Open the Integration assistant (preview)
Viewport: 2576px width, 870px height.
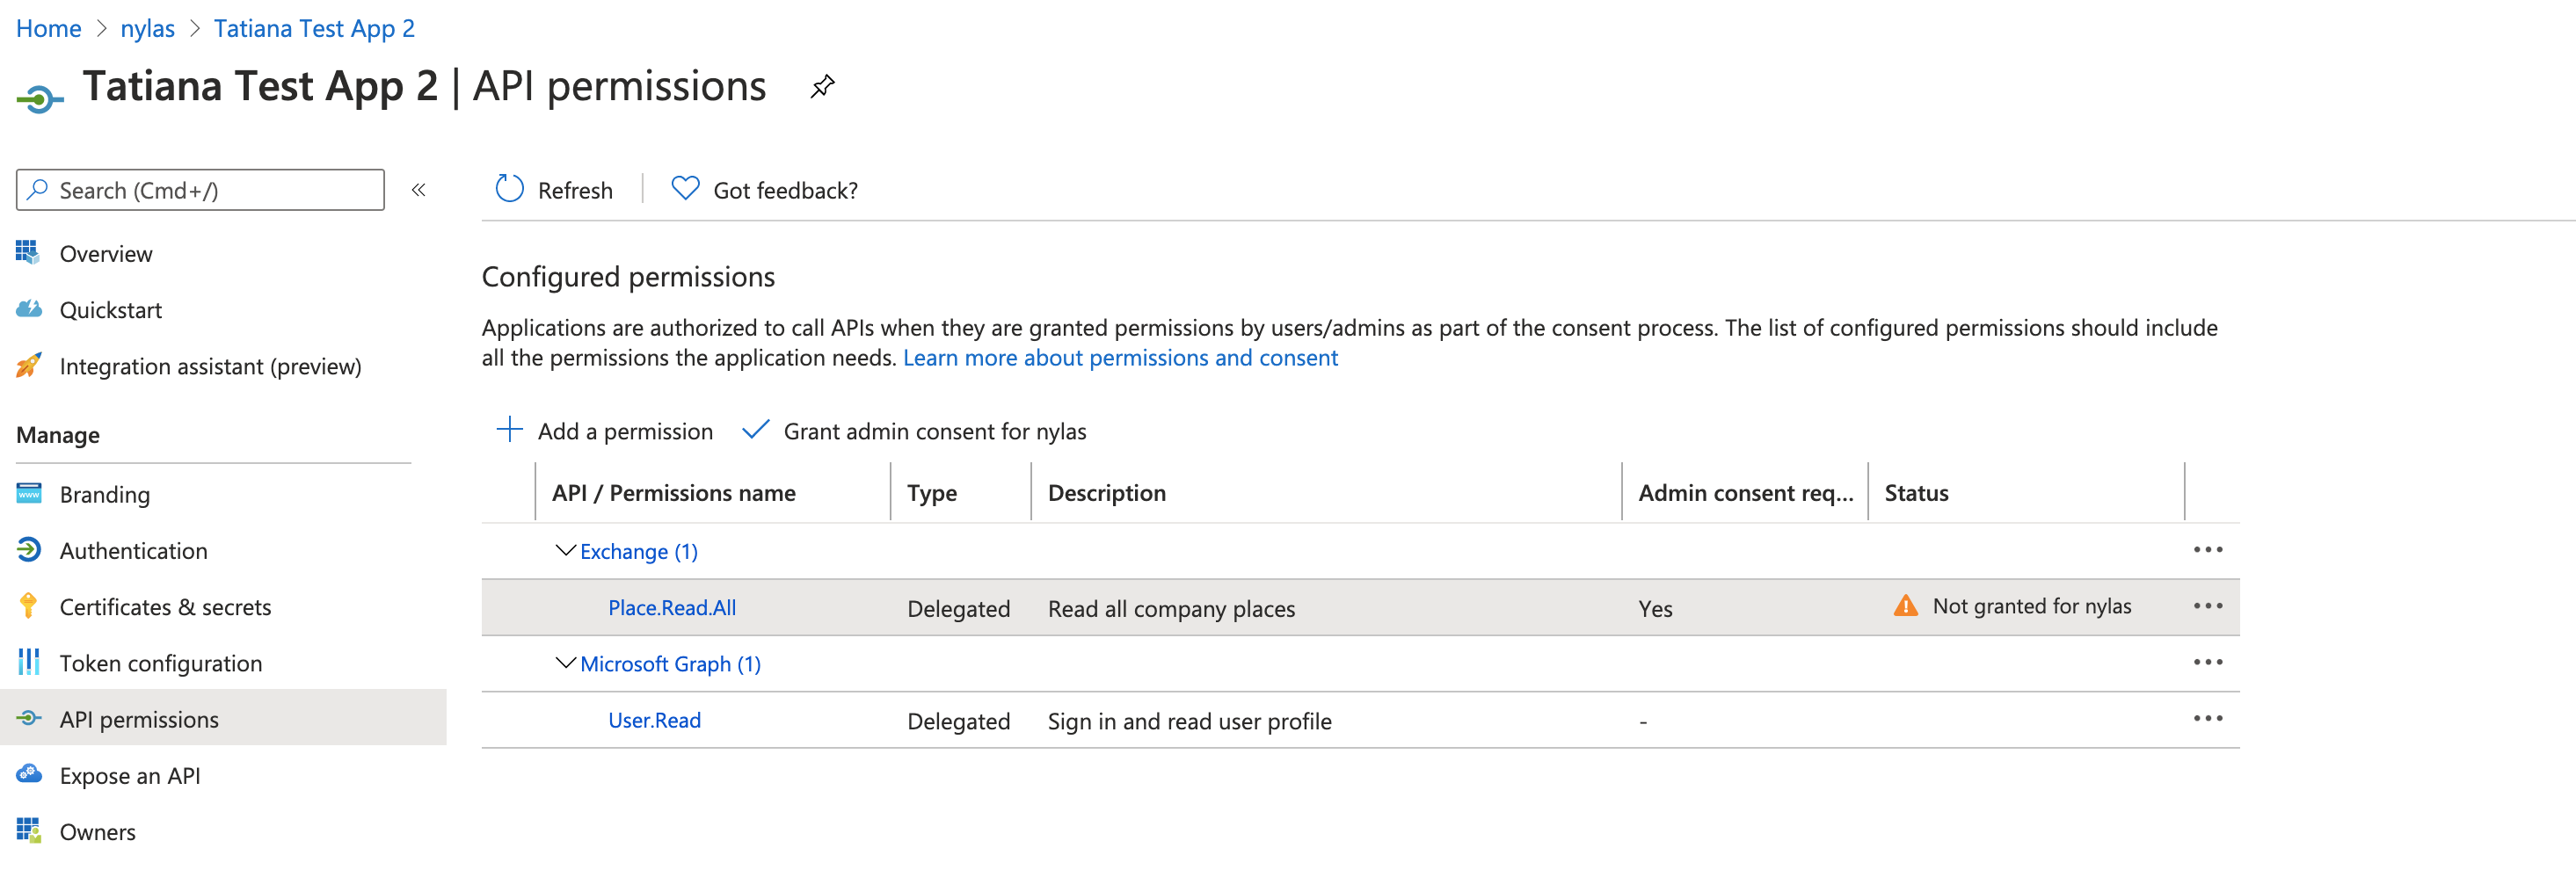(211, 366)
